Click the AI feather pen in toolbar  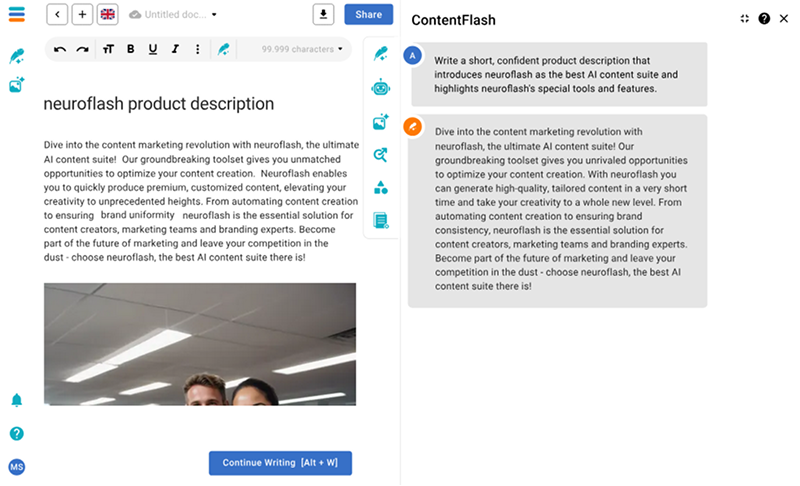pos(223,49)
